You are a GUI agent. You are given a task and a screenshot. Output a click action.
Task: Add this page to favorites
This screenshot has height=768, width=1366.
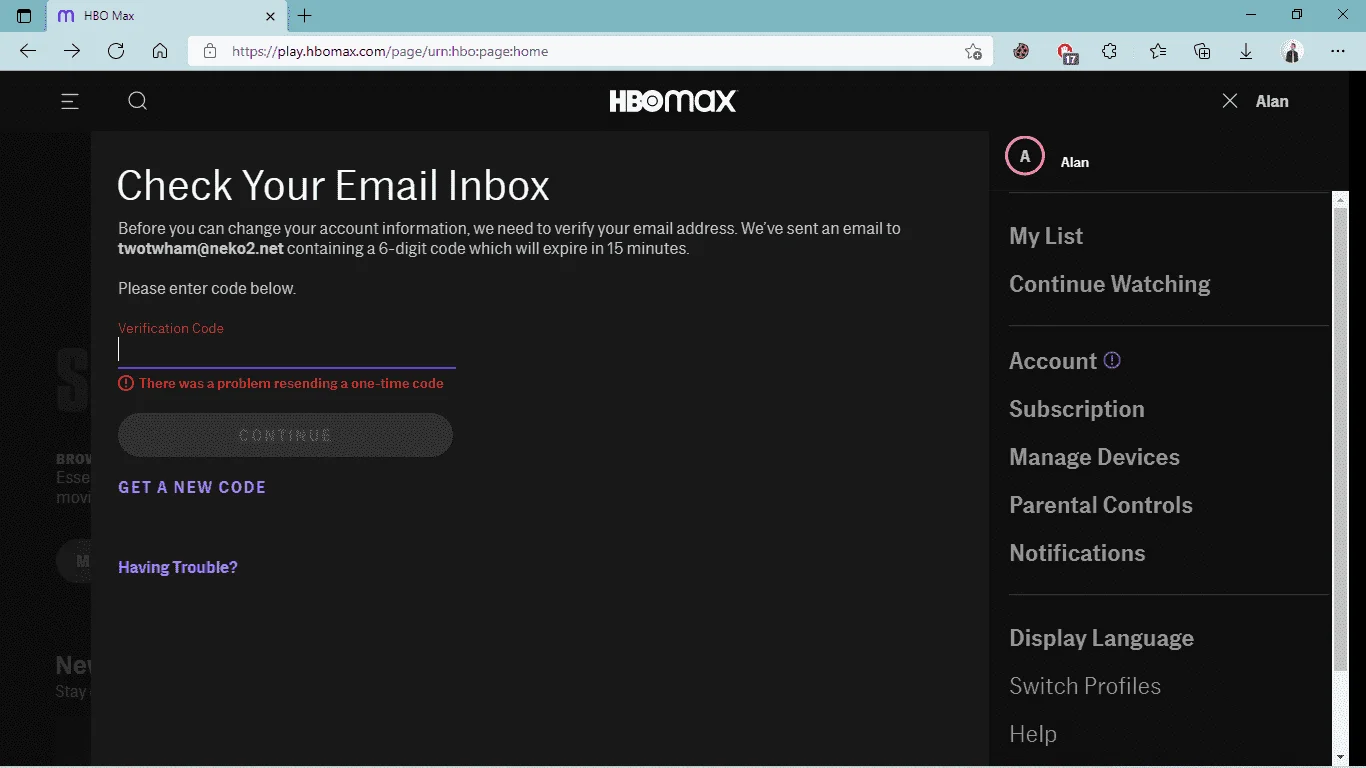pos(973,51)
